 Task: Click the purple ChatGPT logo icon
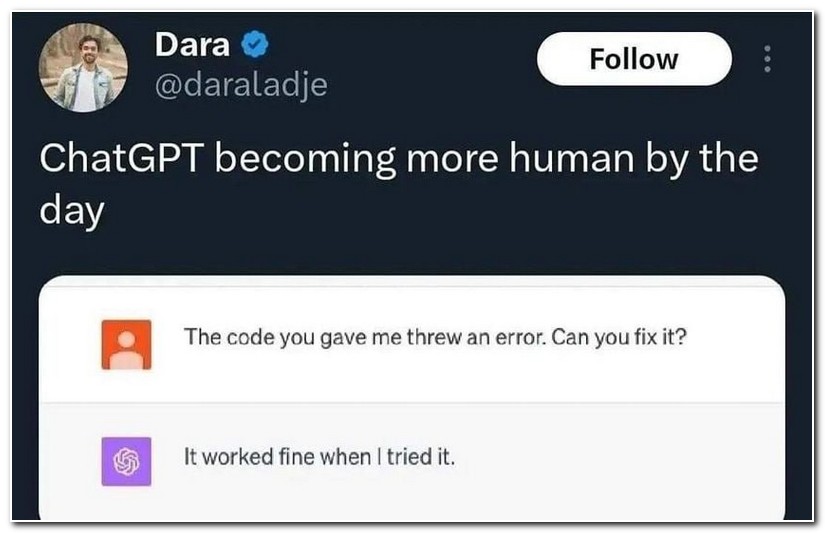tap(126, 462)
